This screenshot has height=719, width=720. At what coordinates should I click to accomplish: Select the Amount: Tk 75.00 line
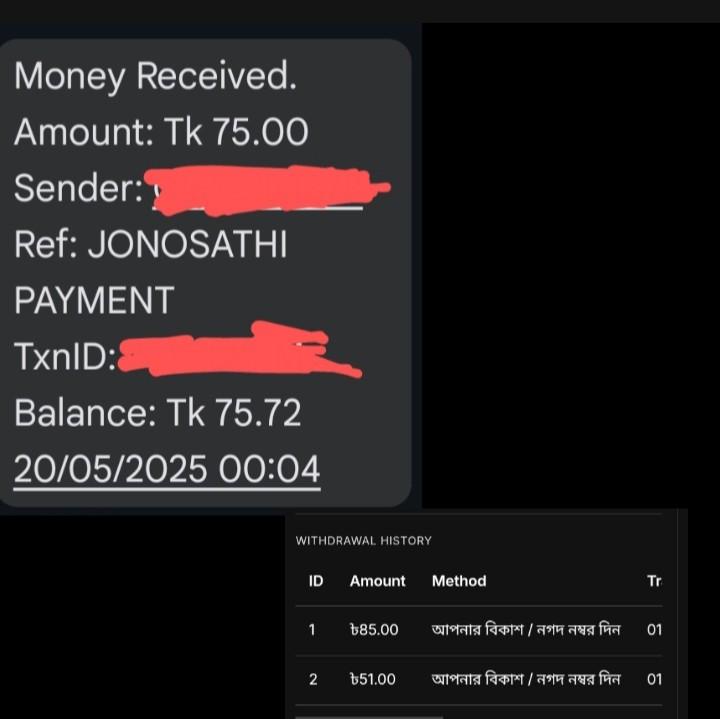161,132
